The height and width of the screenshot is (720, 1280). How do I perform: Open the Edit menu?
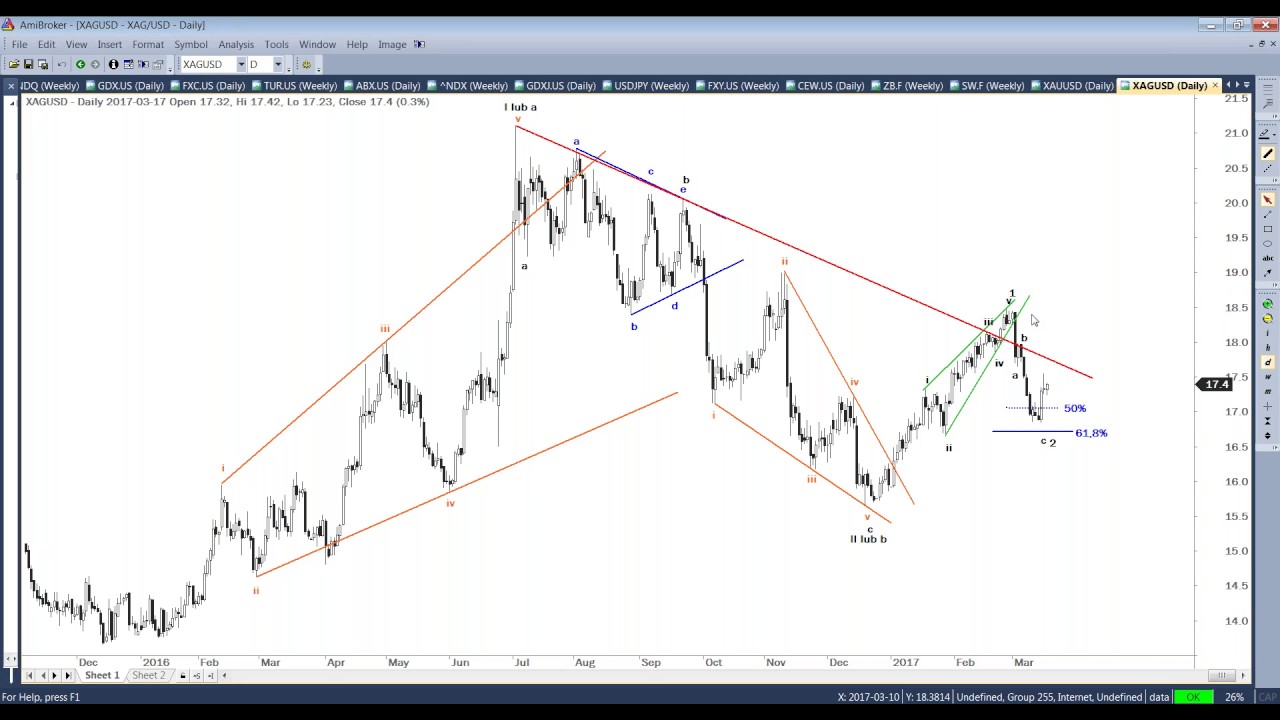[47, 45]
